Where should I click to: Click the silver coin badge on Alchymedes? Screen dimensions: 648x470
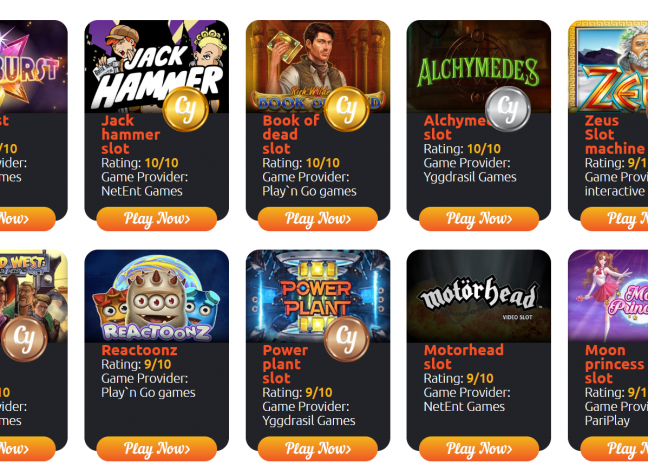point(507,109)
